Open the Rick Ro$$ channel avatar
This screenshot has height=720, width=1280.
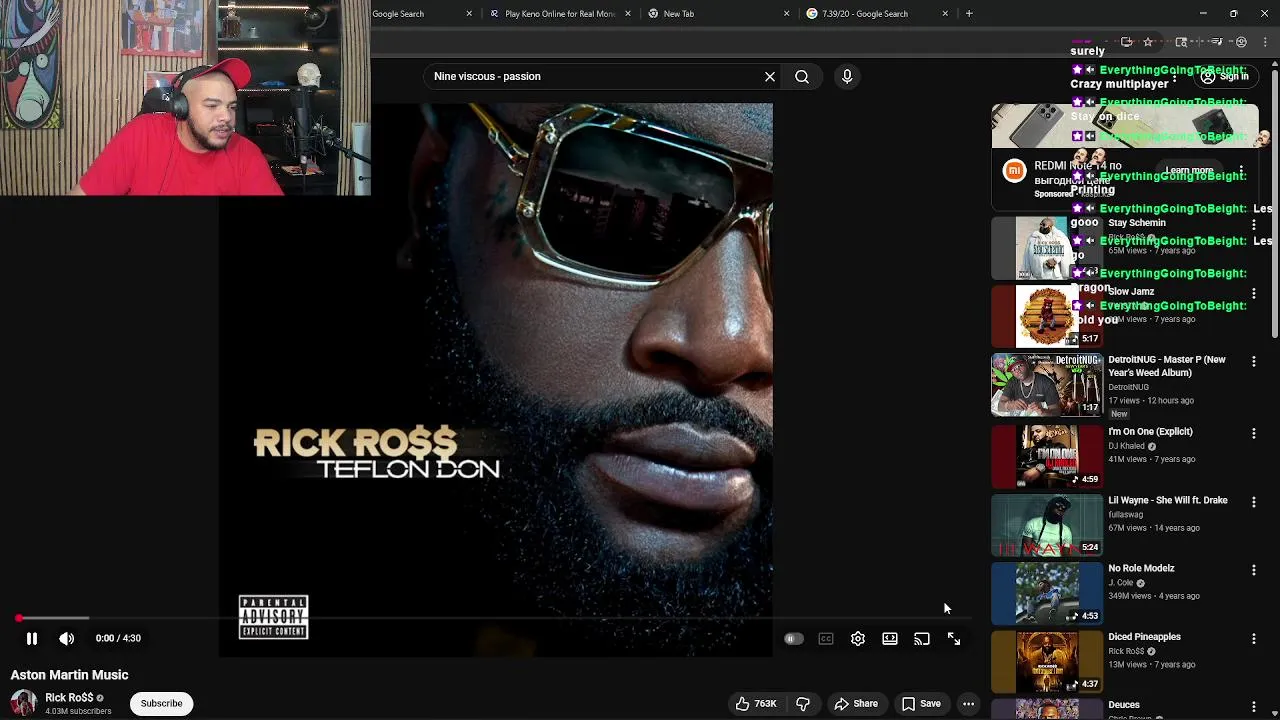click(24, 703)
